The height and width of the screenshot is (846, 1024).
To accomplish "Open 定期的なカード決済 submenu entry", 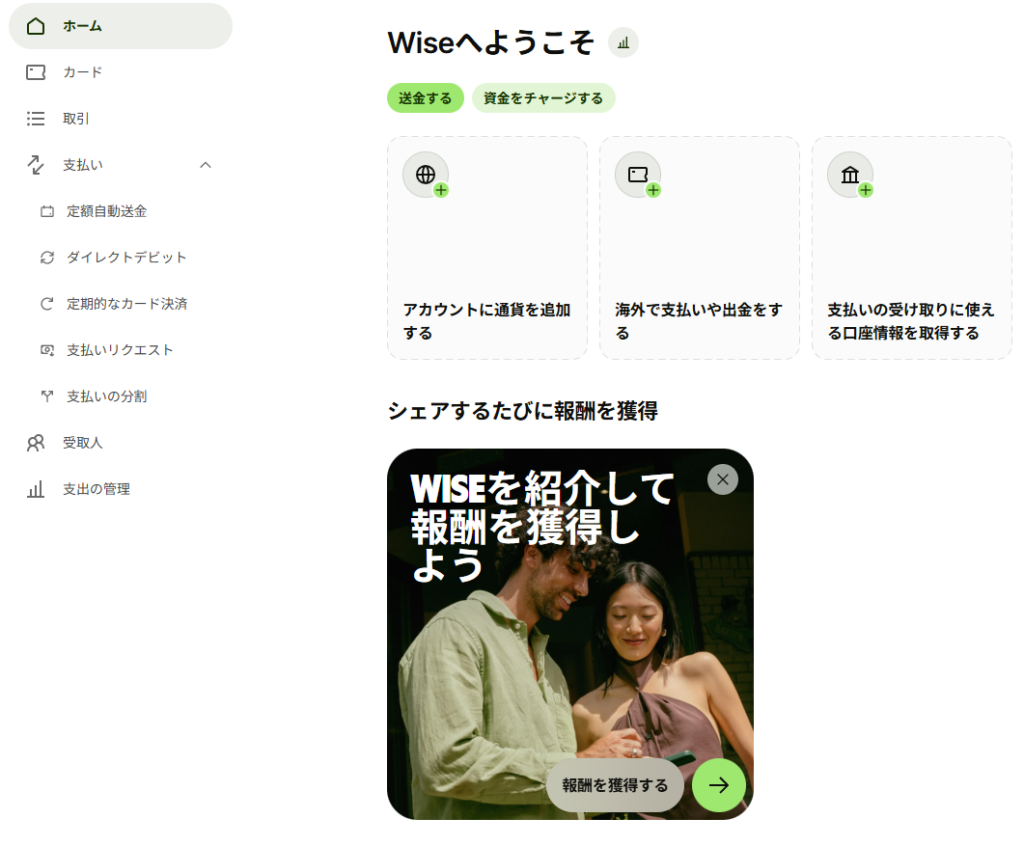I will pos(127,304).
